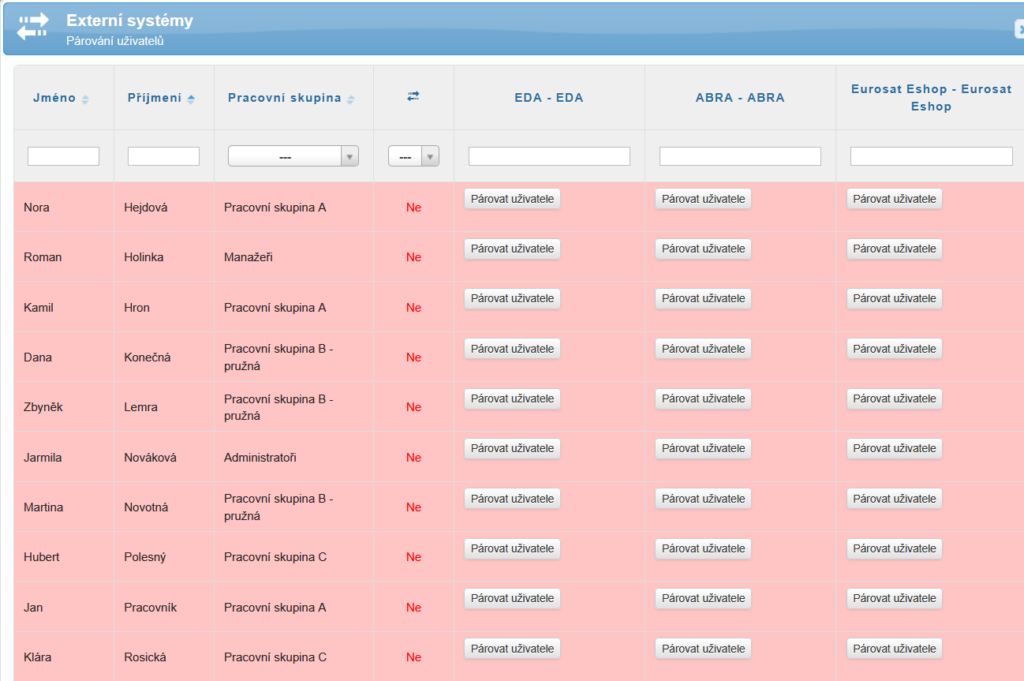Pair Nora Hejdová in Eurosat Eshop column
Viewport: 1024px width, 681px height.
click(895, 199)
